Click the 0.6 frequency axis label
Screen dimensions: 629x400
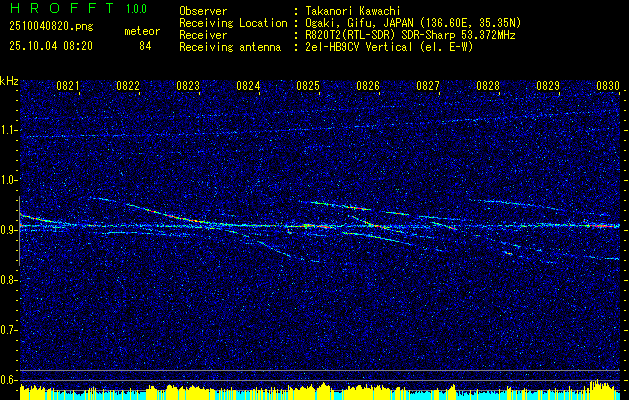click(9, 380)
